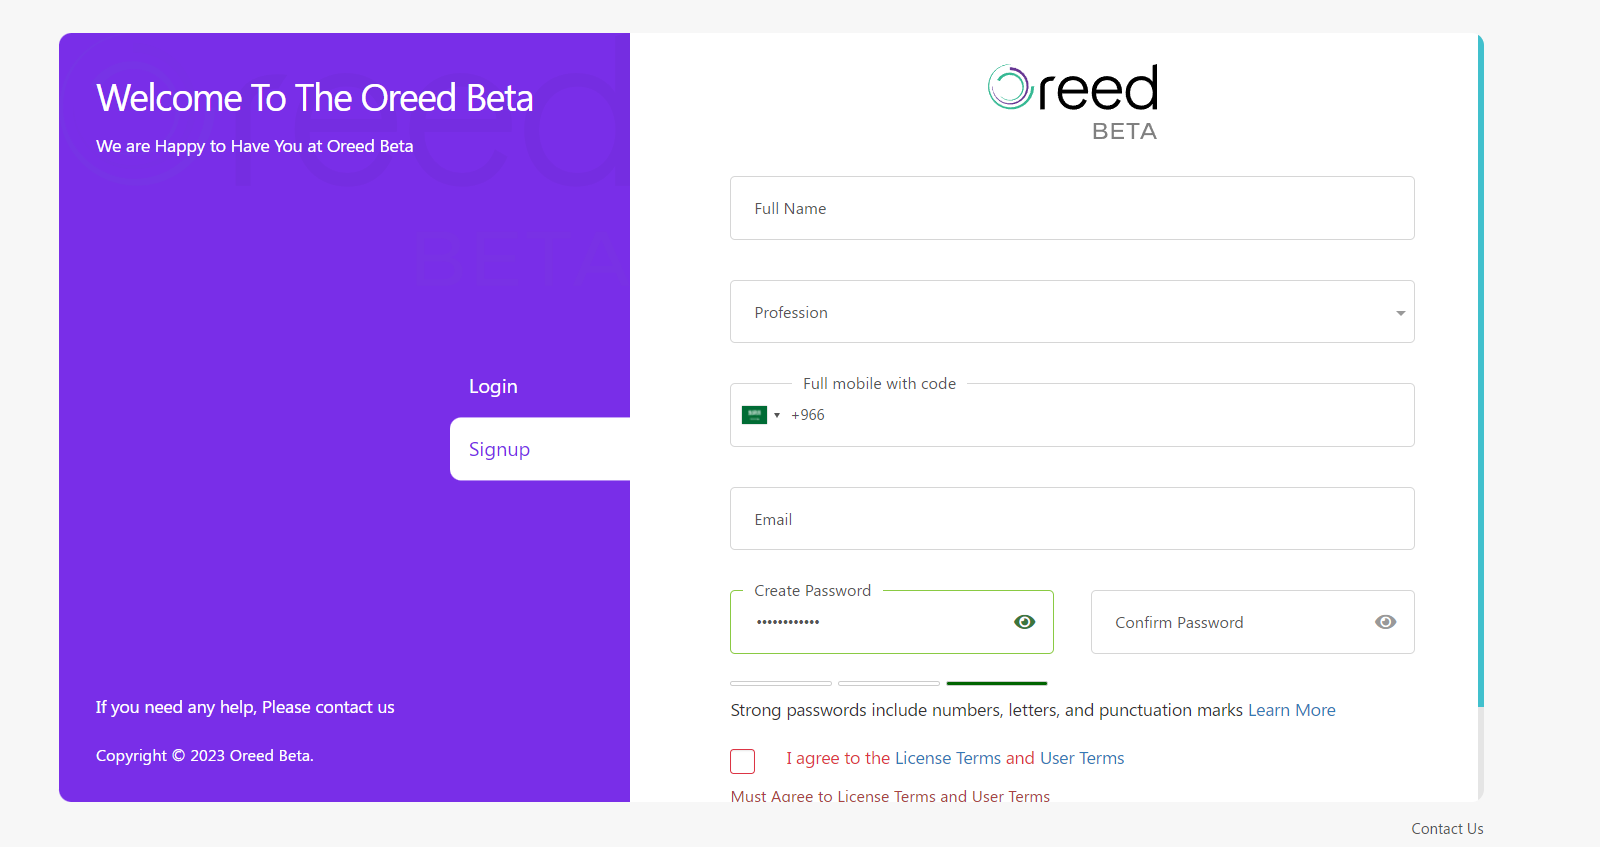Viewport: 1600px width, 847px height.
Task: Click the Profession dropdown arrow
Action: pyautogui.click(x=1400, y=313)
